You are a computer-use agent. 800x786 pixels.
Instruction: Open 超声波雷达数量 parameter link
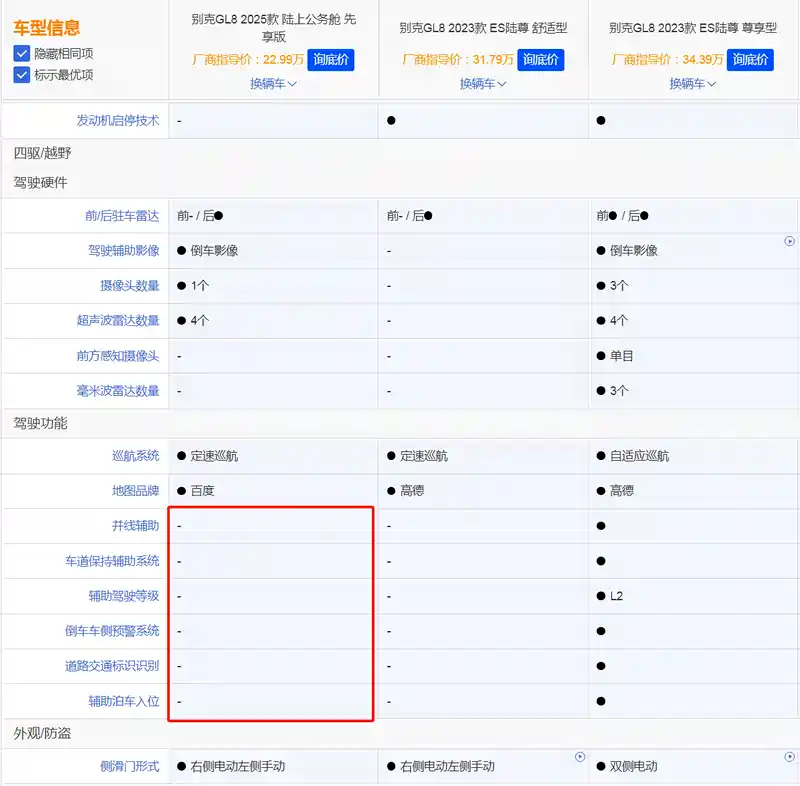coord(118,321)
